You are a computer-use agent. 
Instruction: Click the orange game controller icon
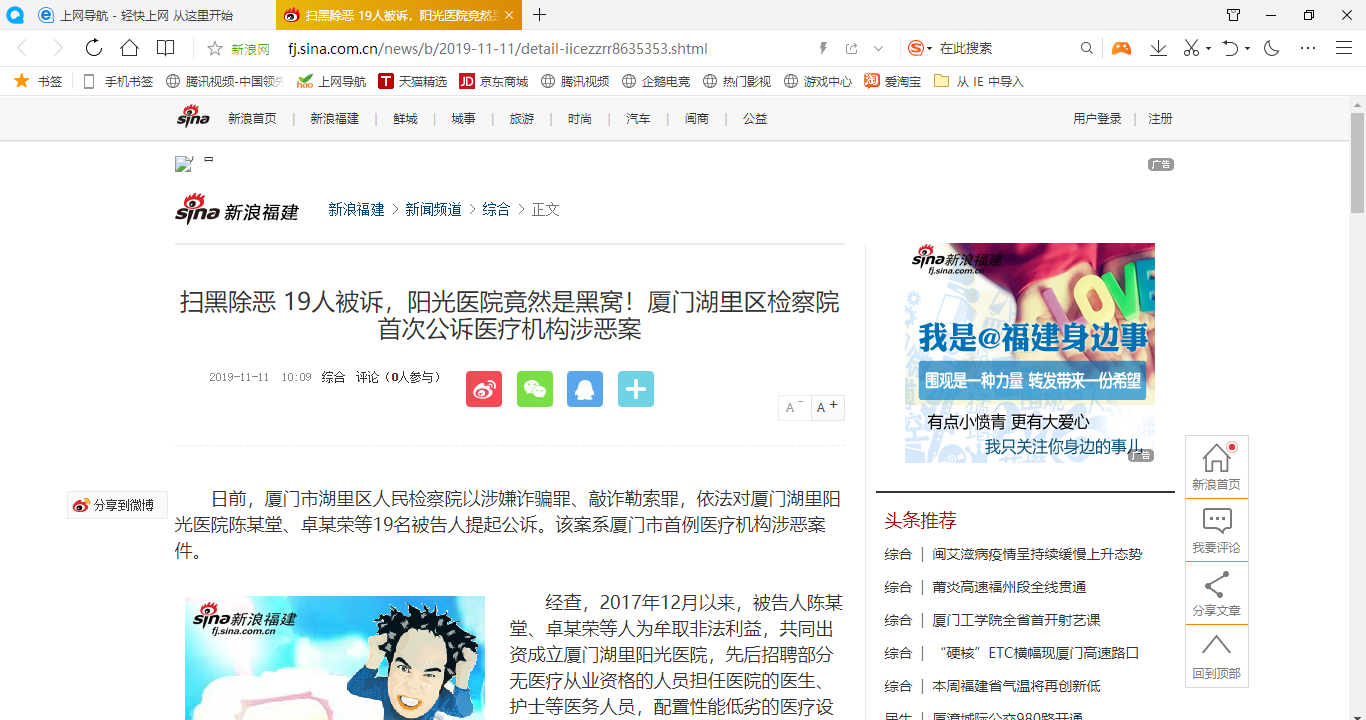[1122, 48]
